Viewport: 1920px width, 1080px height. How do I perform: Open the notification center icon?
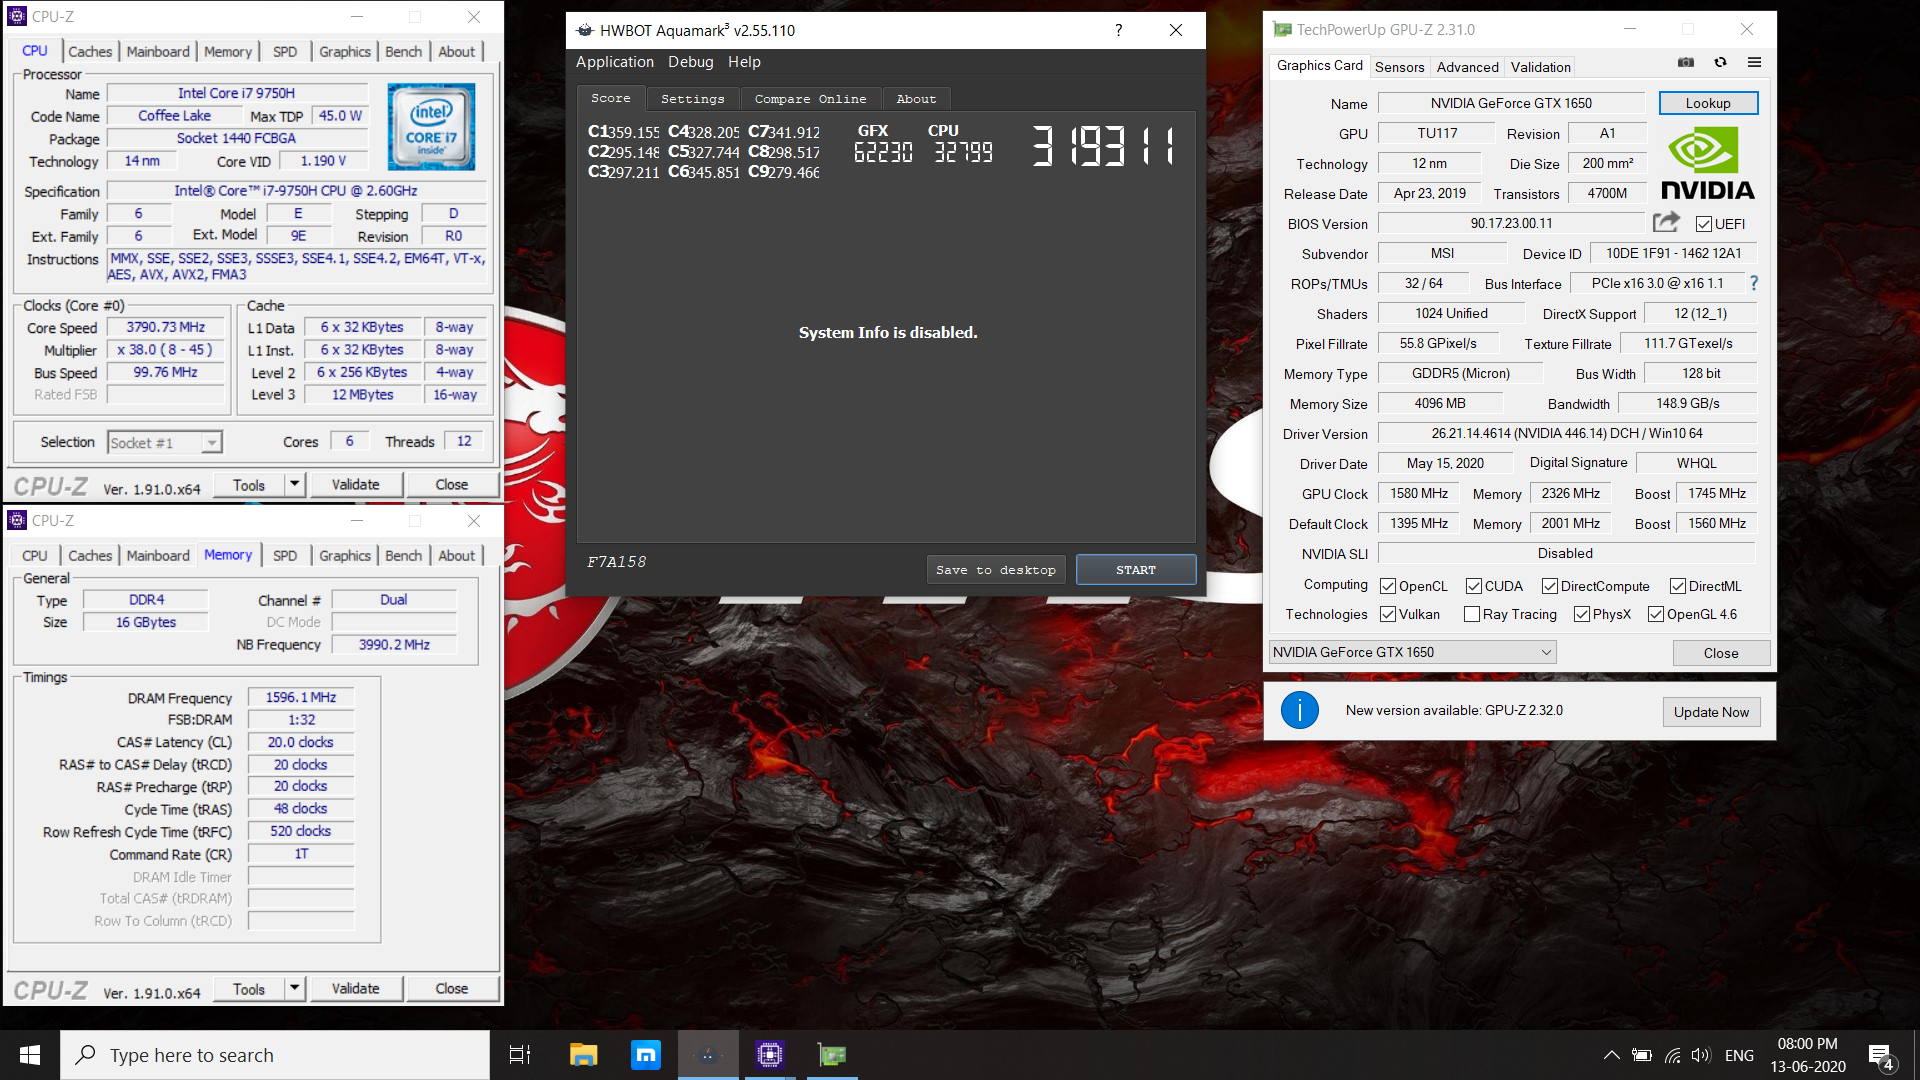pyautogui.click(x=1880, y=1056)
